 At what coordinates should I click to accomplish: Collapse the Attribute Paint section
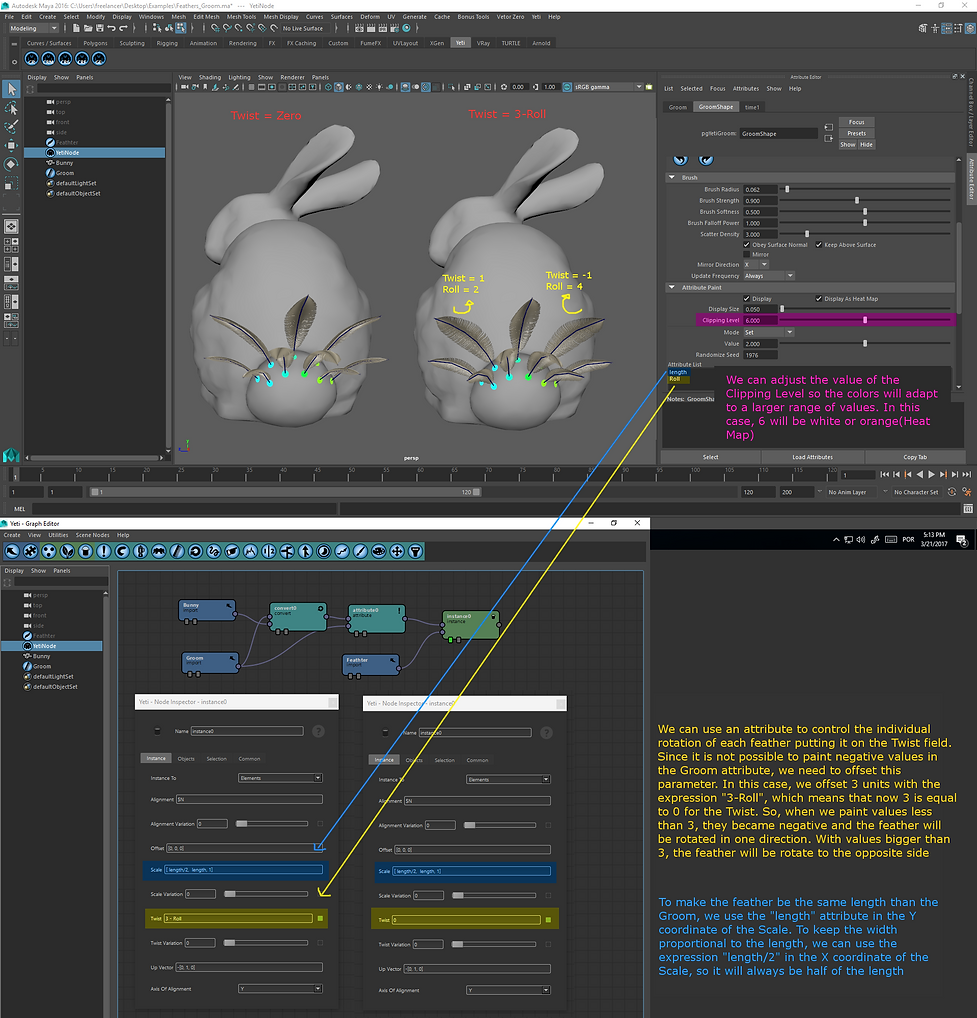(672, 287)
